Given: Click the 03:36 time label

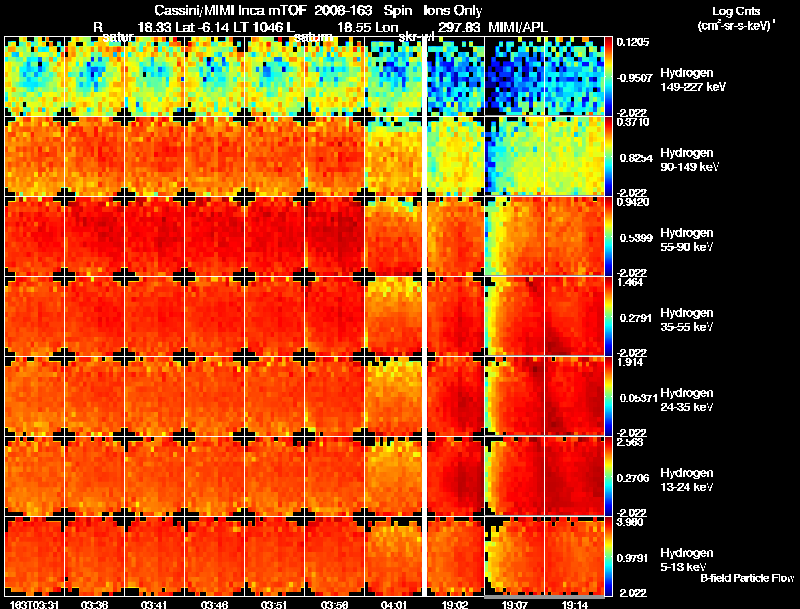Looking at the screenshot, I should [94, 604].
